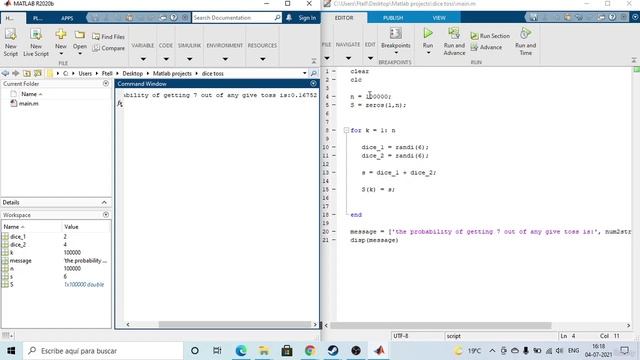Open Steam from taskbar
Screen dimensions: 640x360
333,351
